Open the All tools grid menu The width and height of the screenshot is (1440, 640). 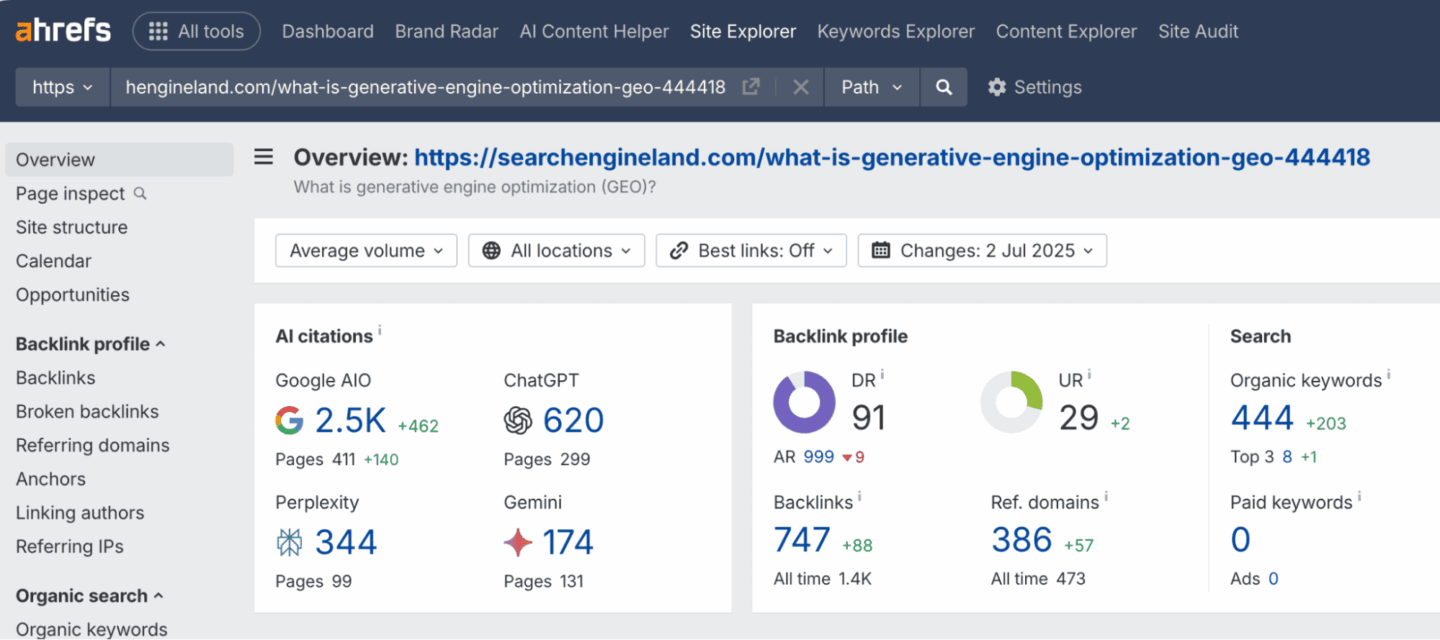tap(196, 31)
